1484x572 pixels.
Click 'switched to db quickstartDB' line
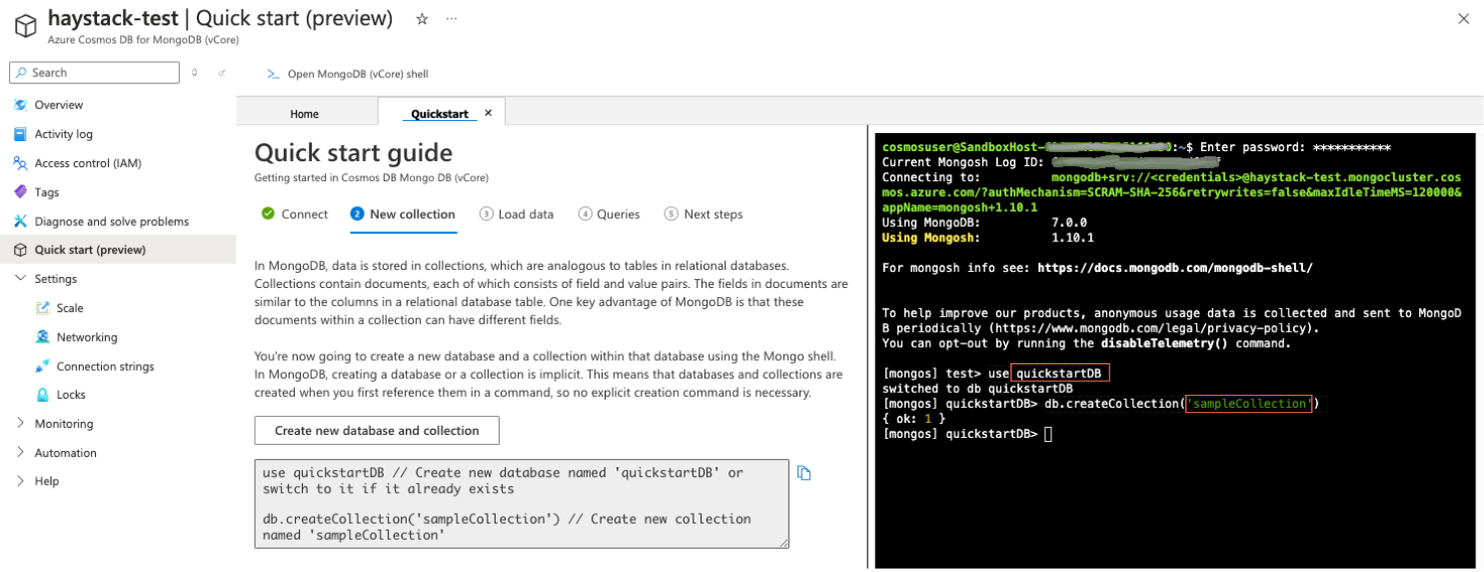(978, 388)
